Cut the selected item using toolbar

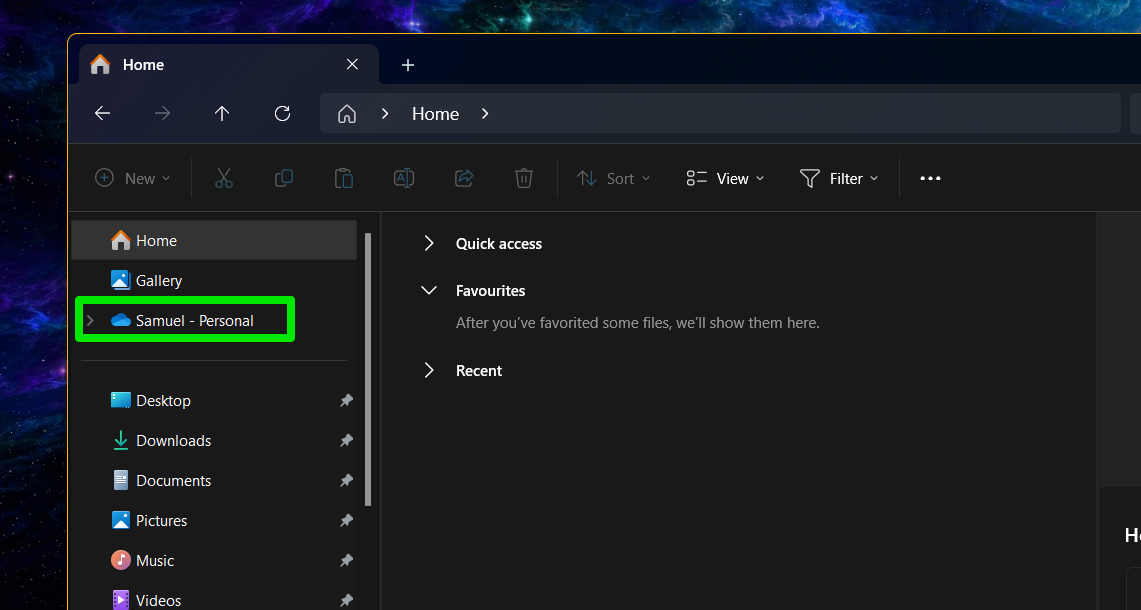[223, 178]
